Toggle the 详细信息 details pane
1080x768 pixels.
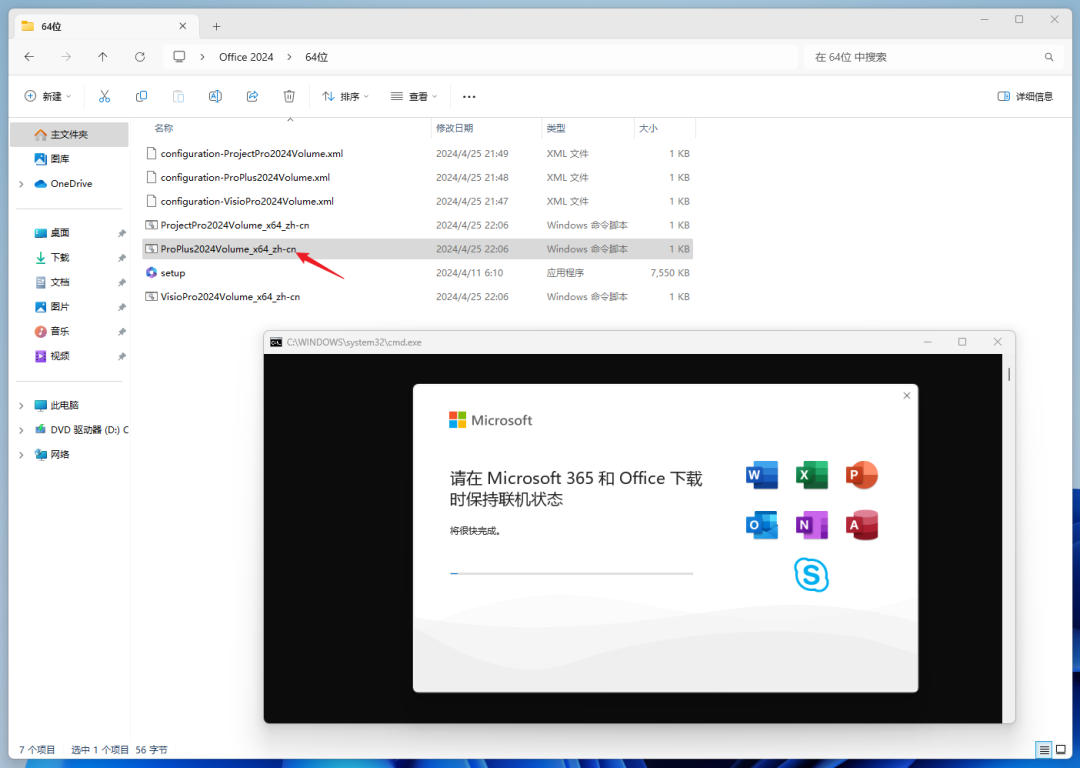1025,96
